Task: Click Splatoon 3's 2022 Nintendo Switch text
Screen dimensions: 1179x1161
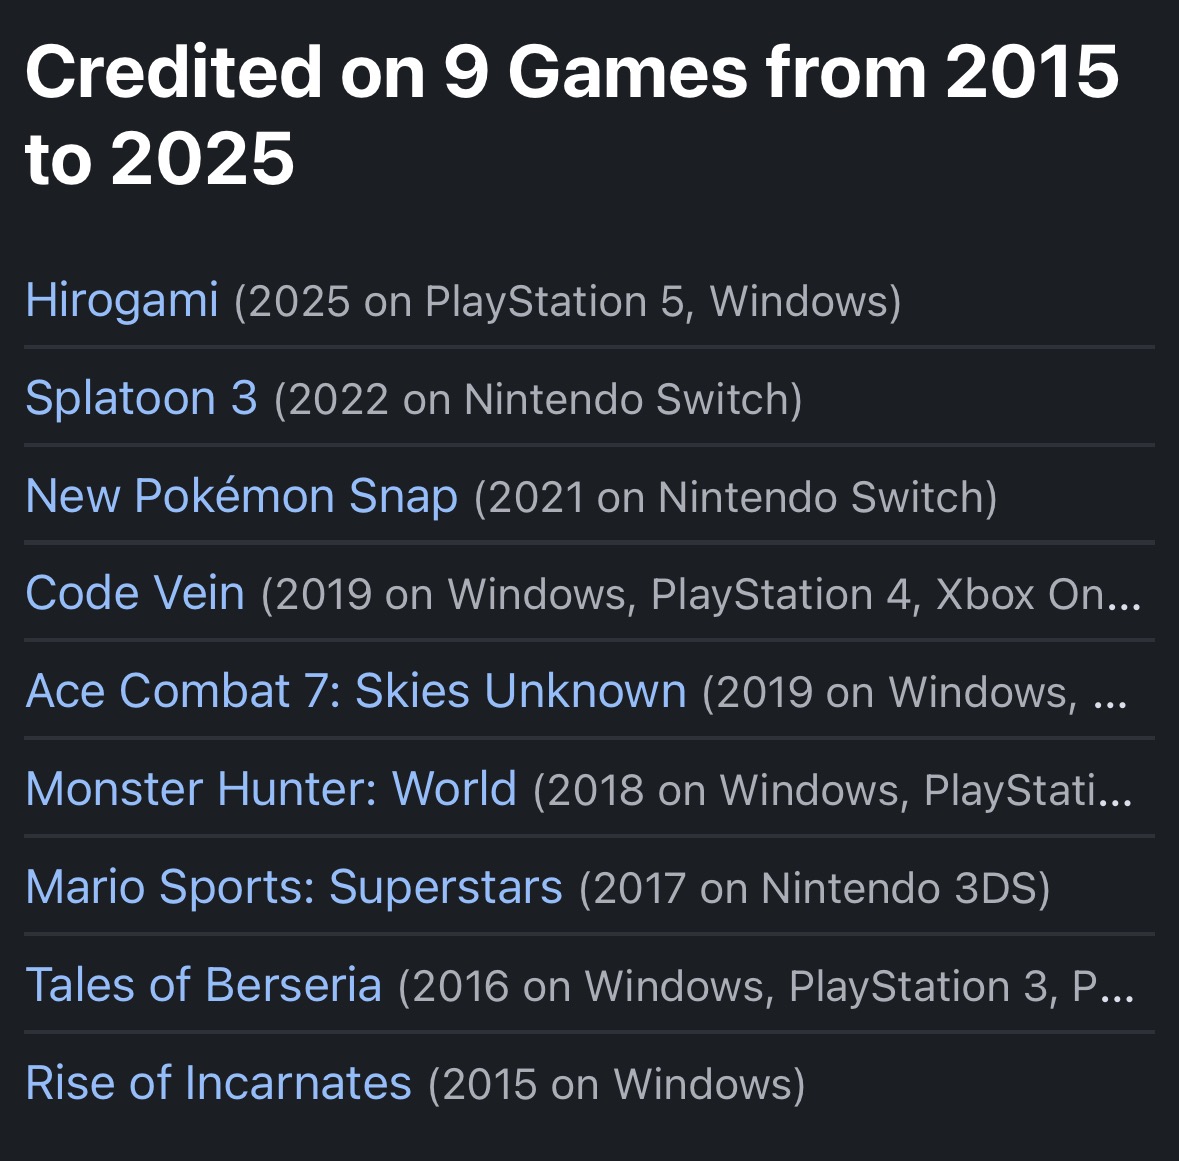Action: click(538, 400)
